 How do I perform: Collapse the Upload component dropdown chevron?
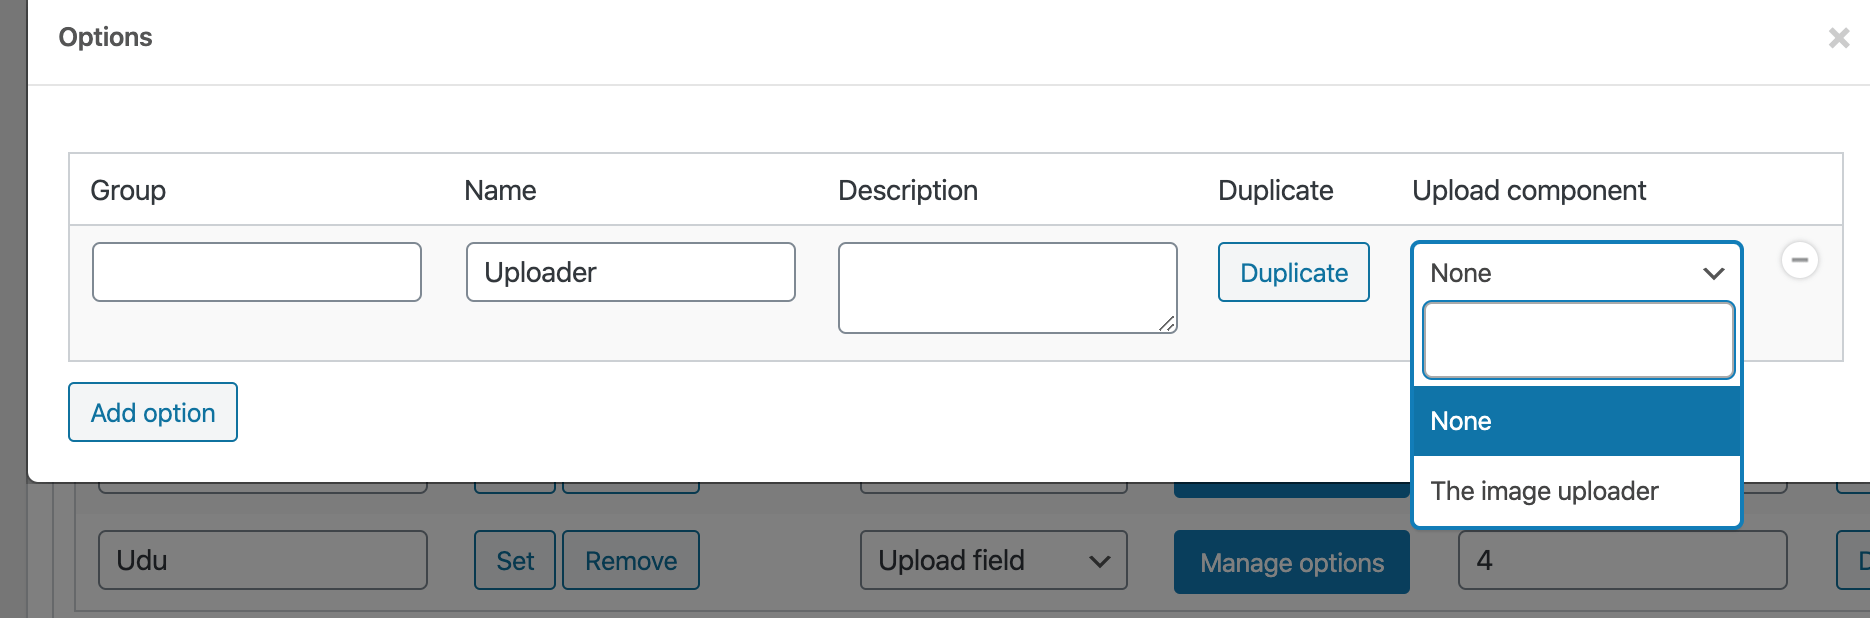click(x=1713, y=273)
